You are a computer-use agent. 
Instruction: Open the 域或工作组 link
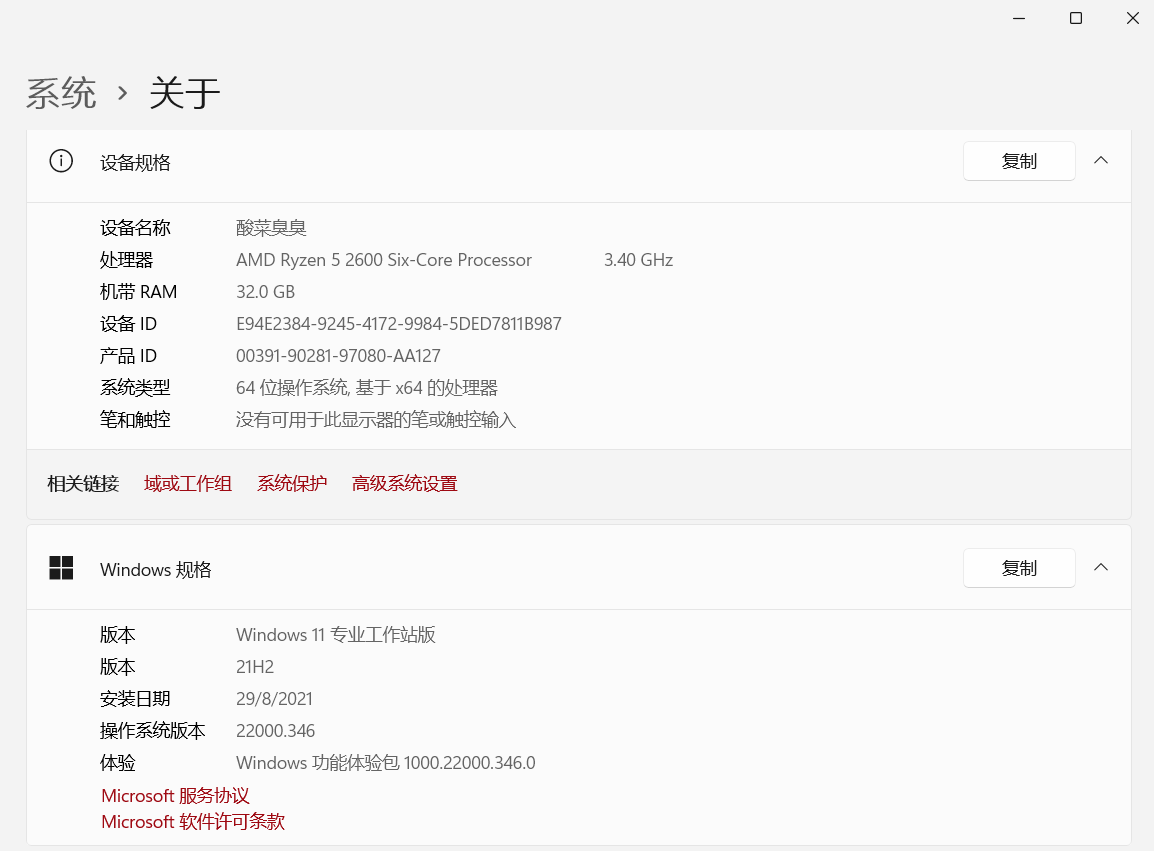click(x=188, y=484)
